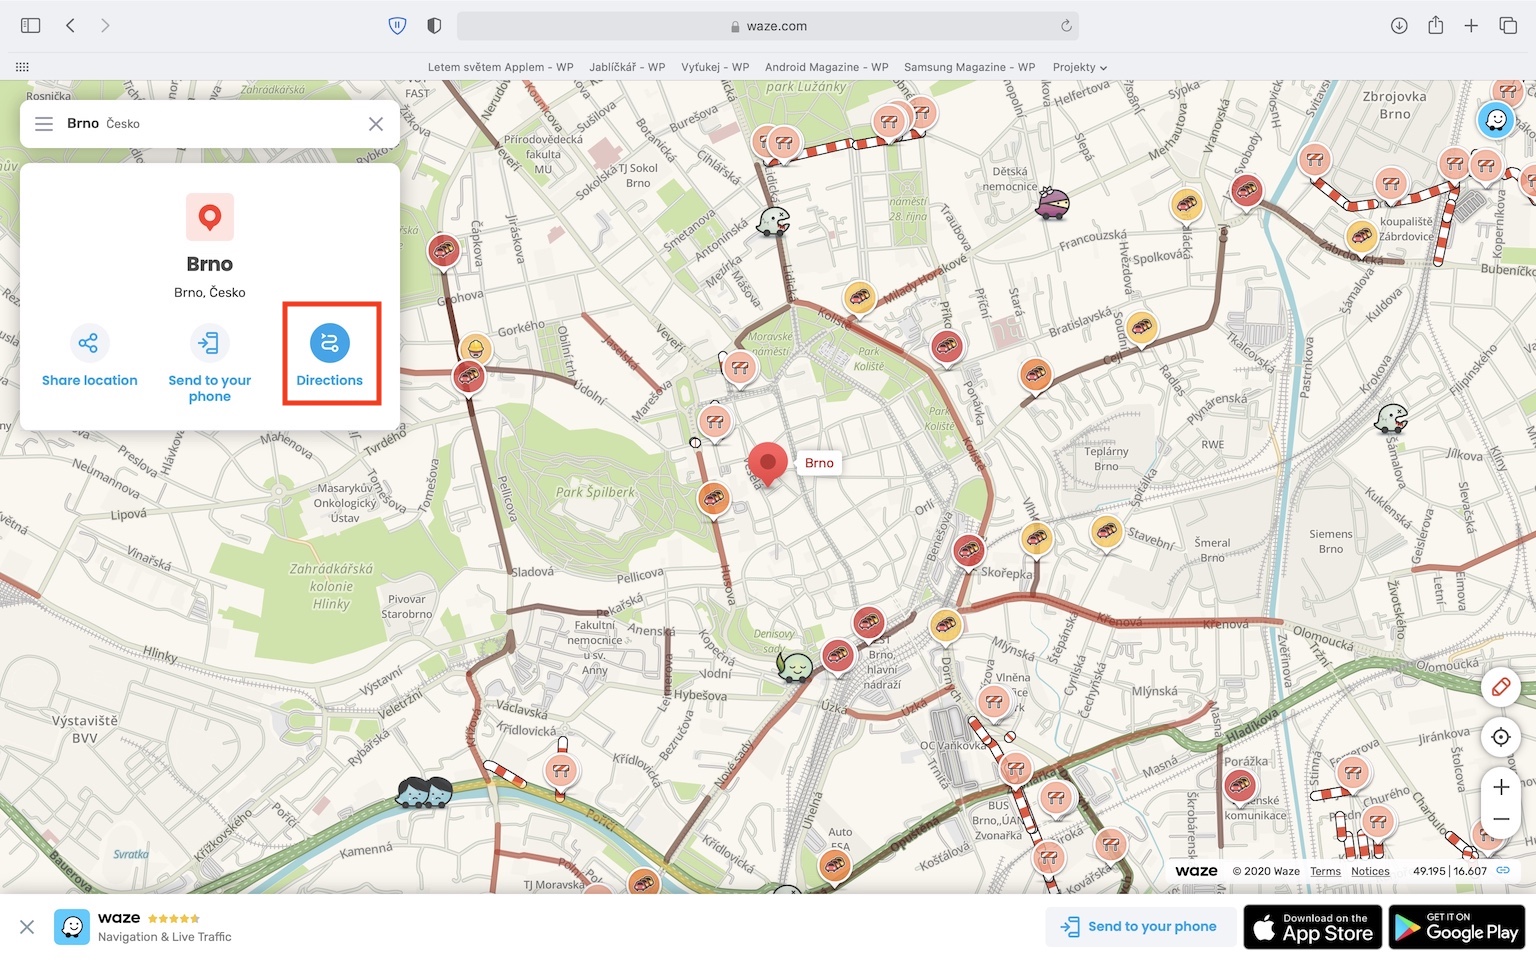This screenshot has width=1536, height=960.
Task: Open Safari sidebar panel
Action: tap(30, 26)
